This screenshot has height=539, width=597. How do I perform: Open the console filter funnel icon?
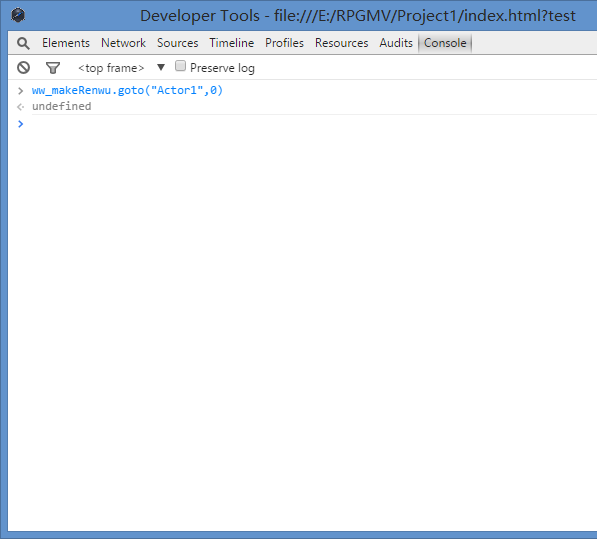click(x=53, y=68)
